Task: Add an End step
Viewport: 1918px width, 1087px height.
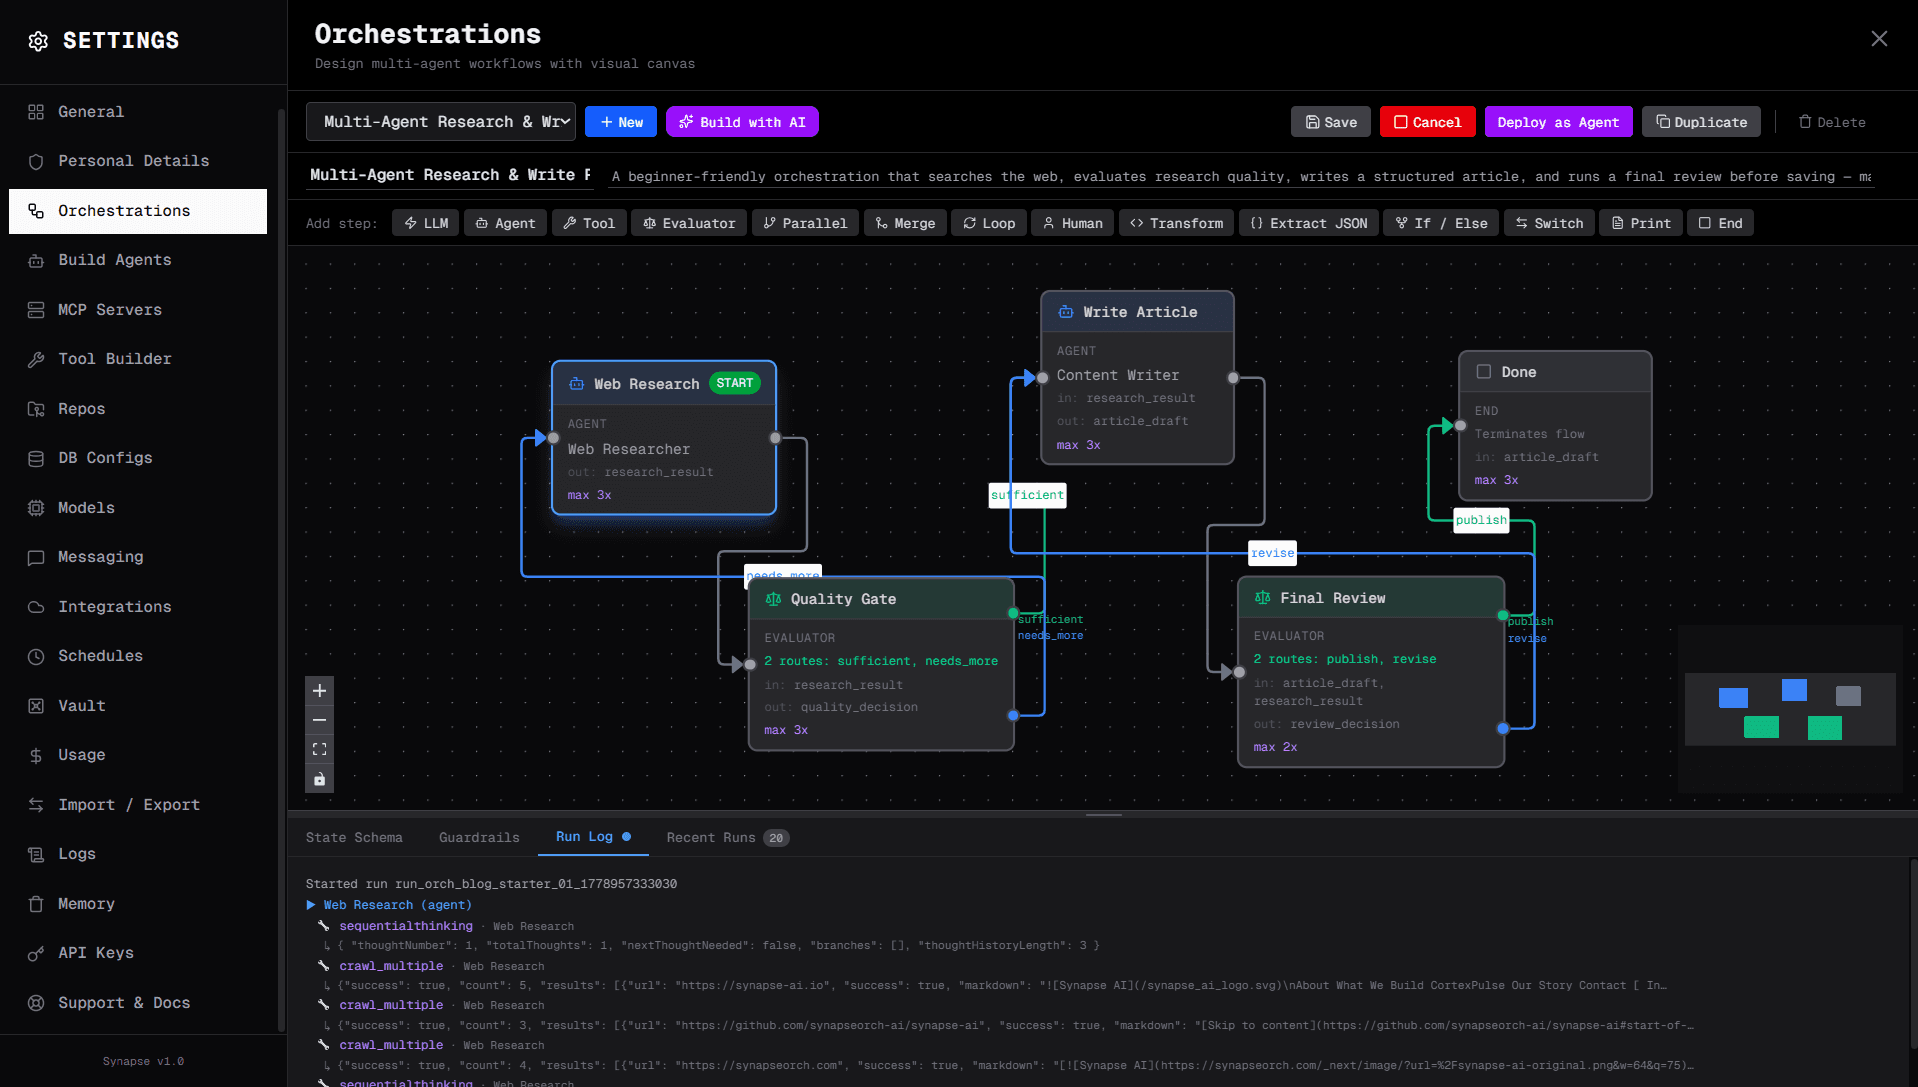Action: pyautogui.click(x=1720, y=223)
